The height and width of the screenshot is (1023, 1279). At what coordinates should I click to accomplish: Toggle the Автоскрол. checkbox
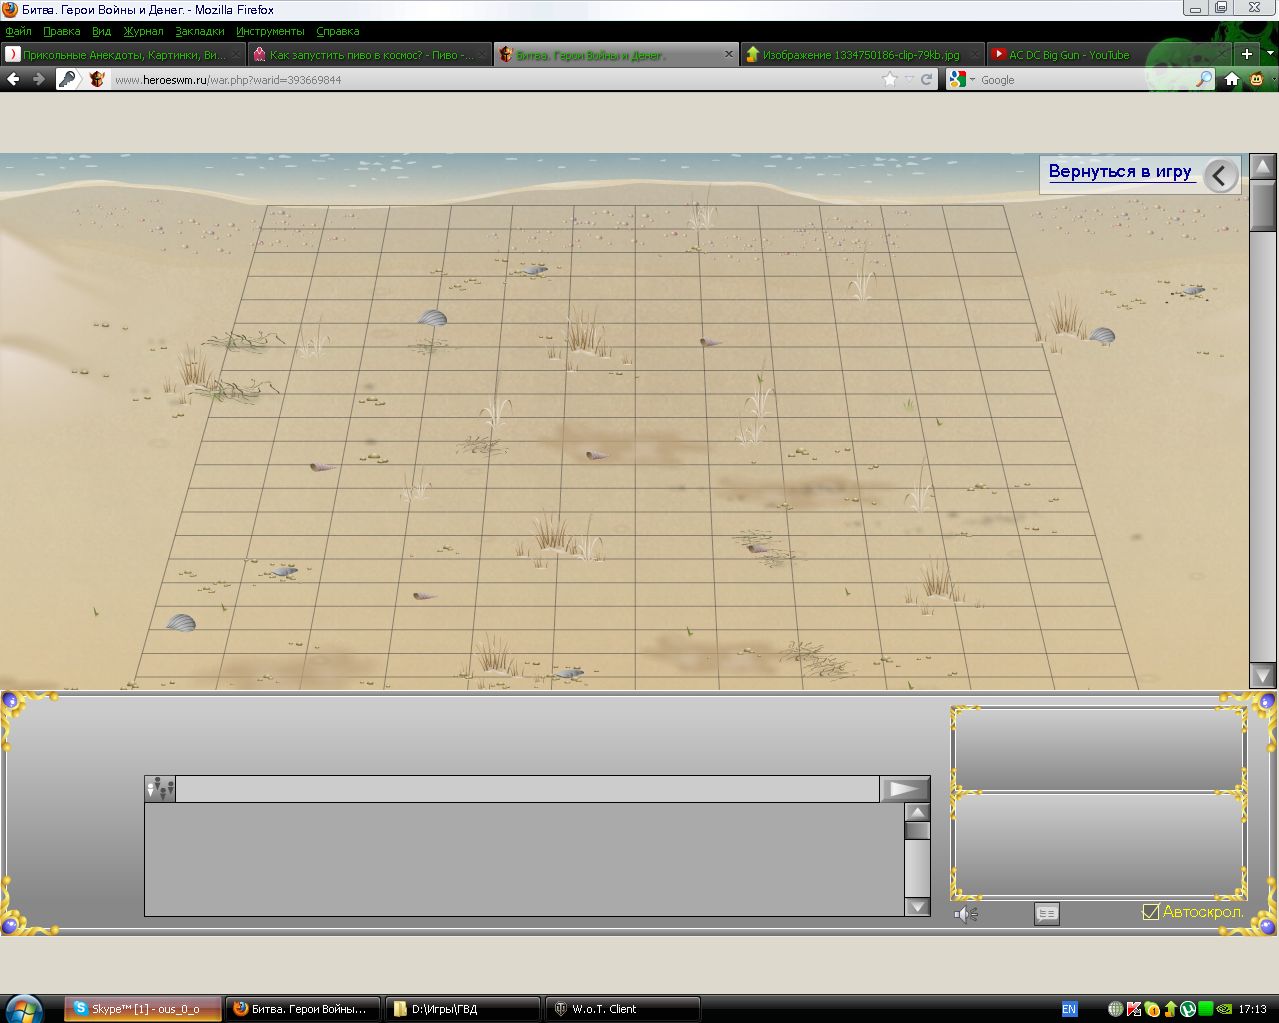[1151, 912]
